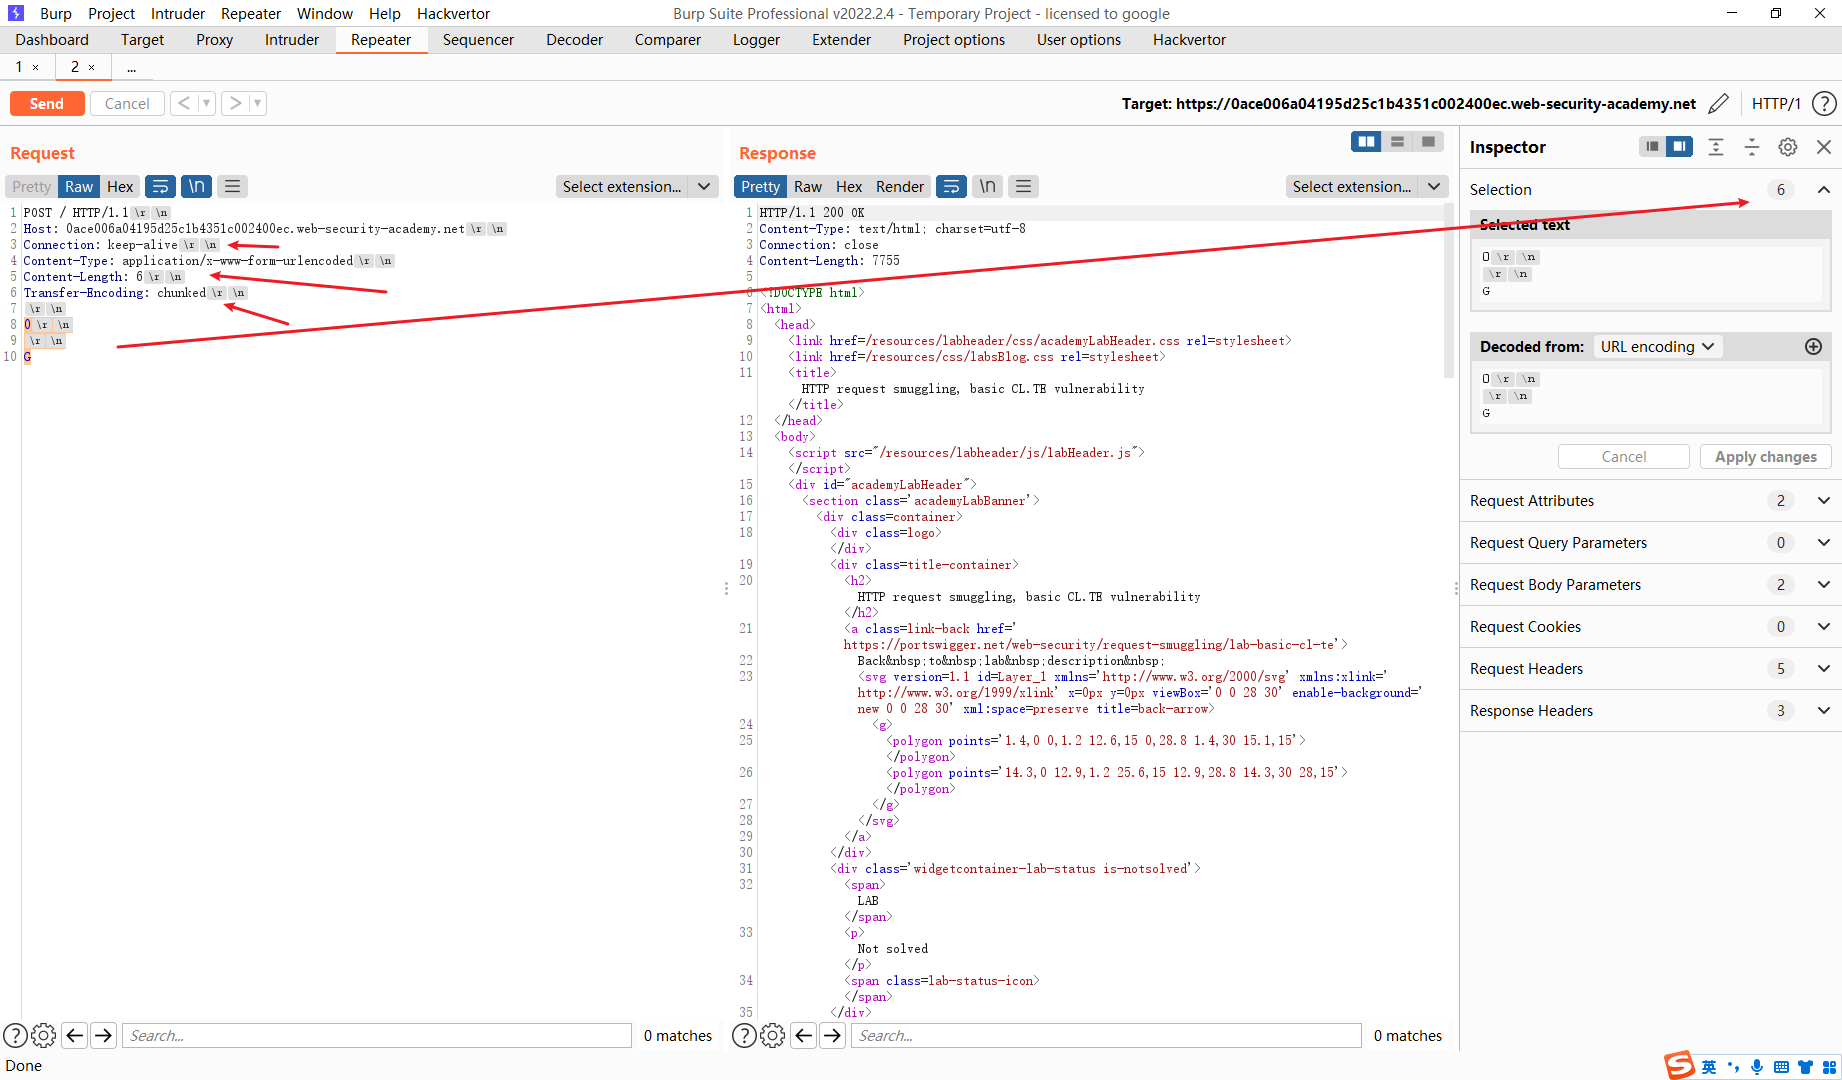Expand the Request Headers section

coord(1823,668)
